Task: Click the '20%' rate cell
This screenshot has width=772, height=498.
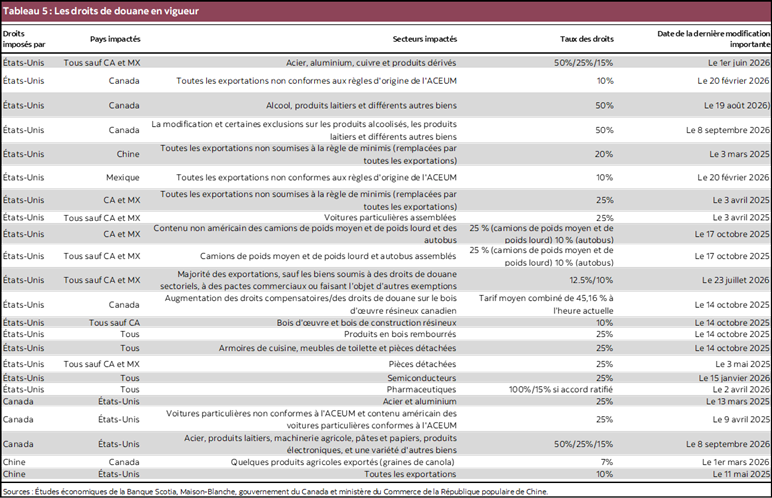Action: click(604, 154)
